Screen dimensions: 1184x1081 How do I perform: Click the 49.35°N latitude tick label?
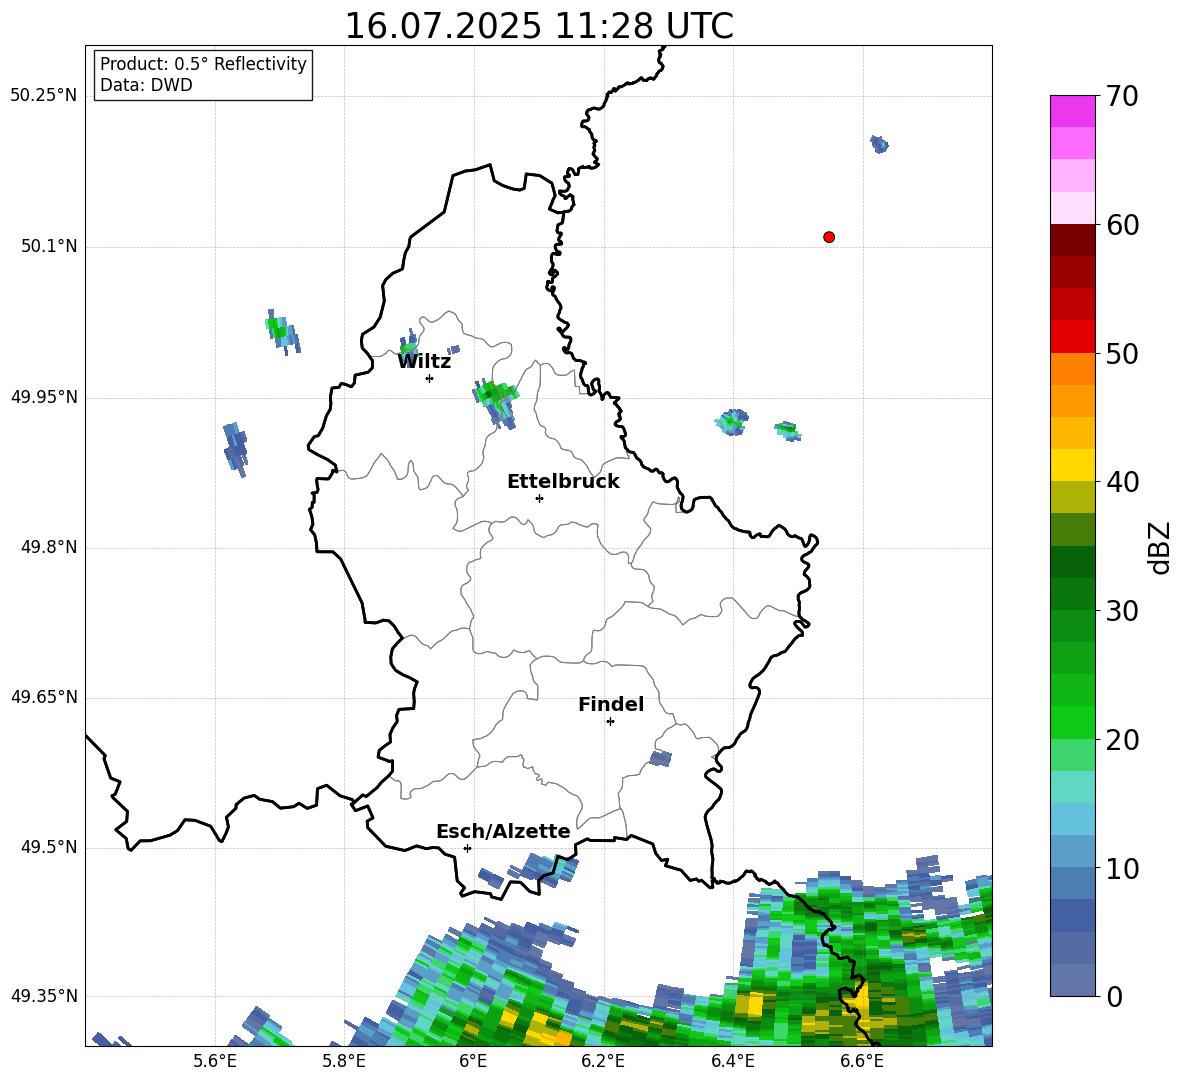coord(44,996)
